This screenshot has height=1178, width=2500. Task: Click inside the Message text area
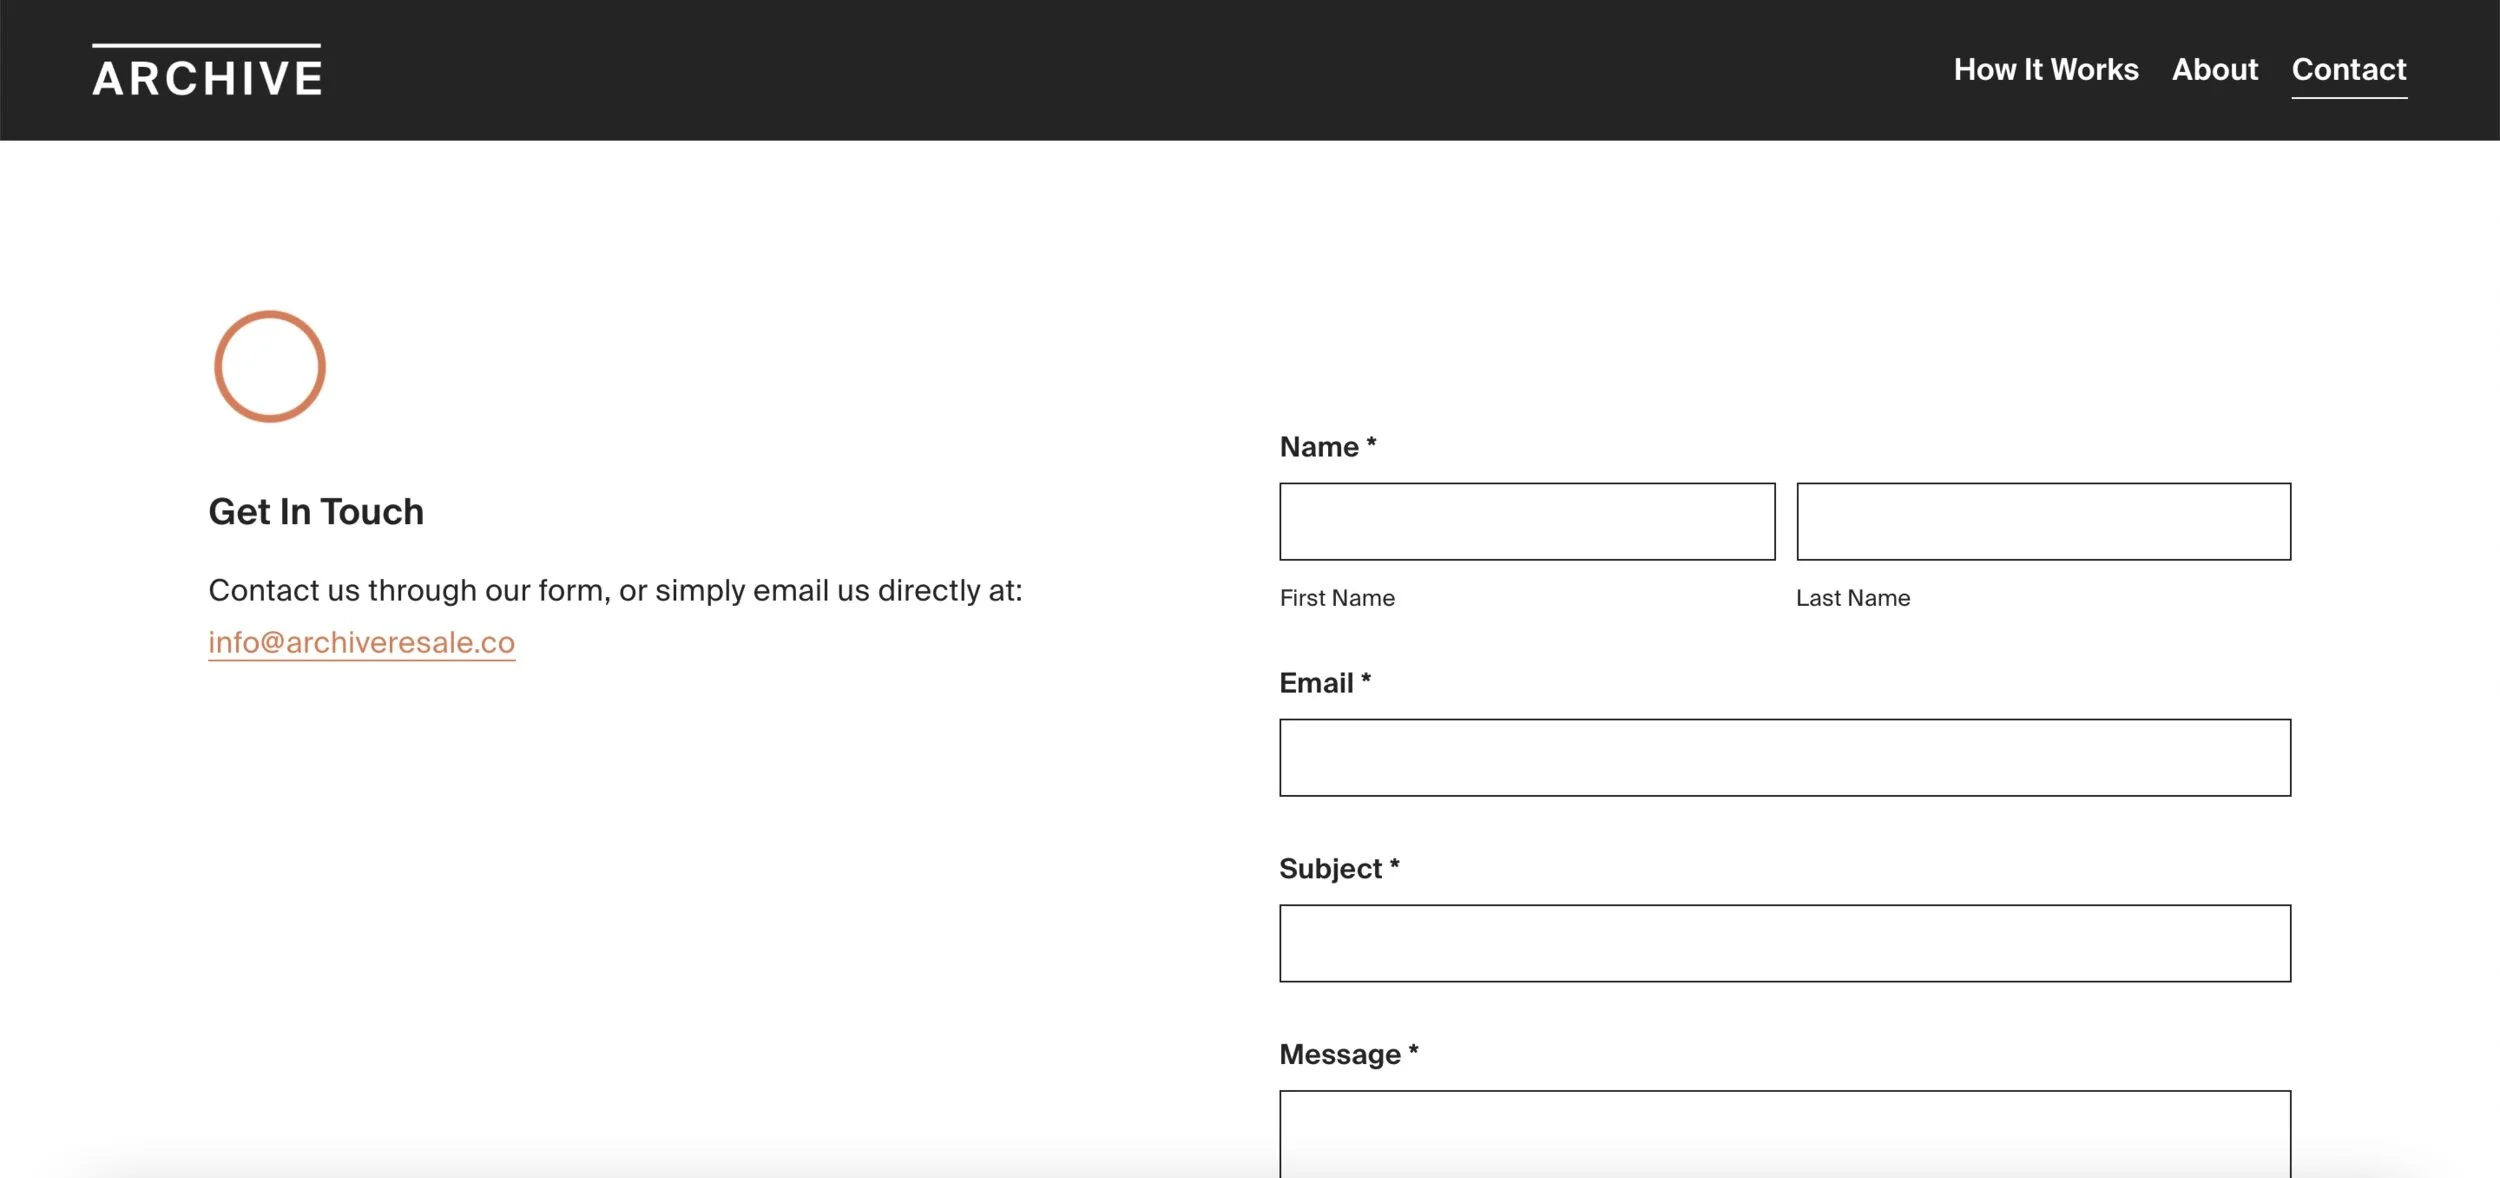1784,1135
